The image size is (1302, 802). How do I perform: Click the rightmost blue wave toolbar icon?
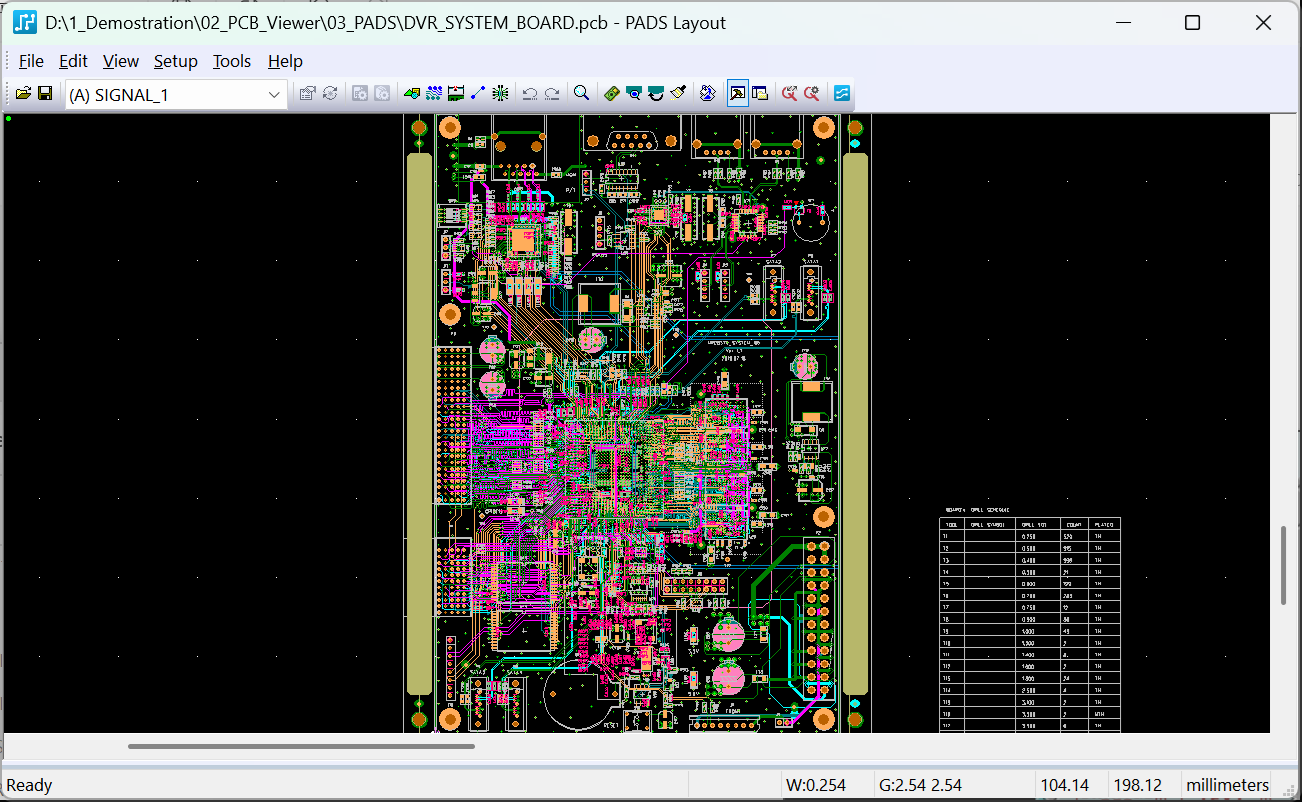tap(841, 94)
